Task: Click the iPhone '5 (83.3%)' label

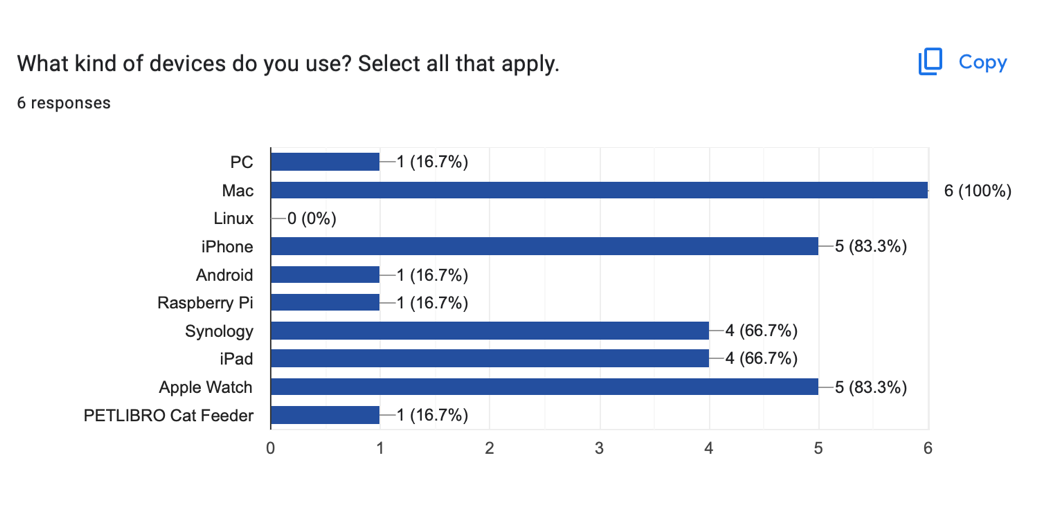Action: (x=870, y=246)
